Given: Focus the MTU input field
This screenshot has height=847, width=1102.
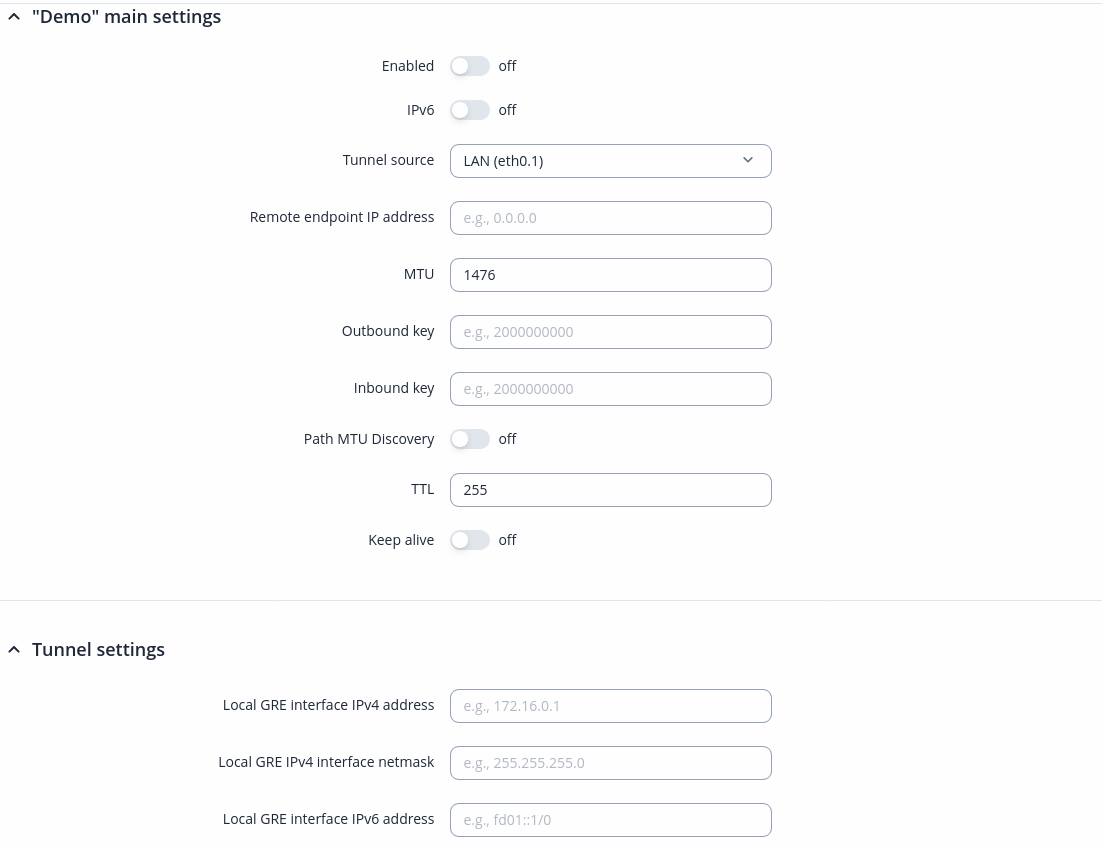Looking at the screenshot, I should pos(610,275).
